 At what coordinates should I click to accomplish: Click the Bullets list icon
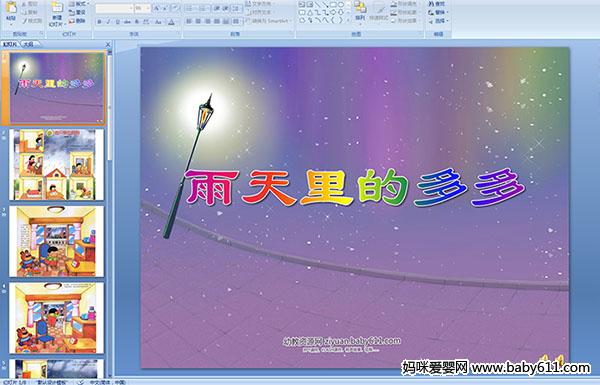click(191, 8)
